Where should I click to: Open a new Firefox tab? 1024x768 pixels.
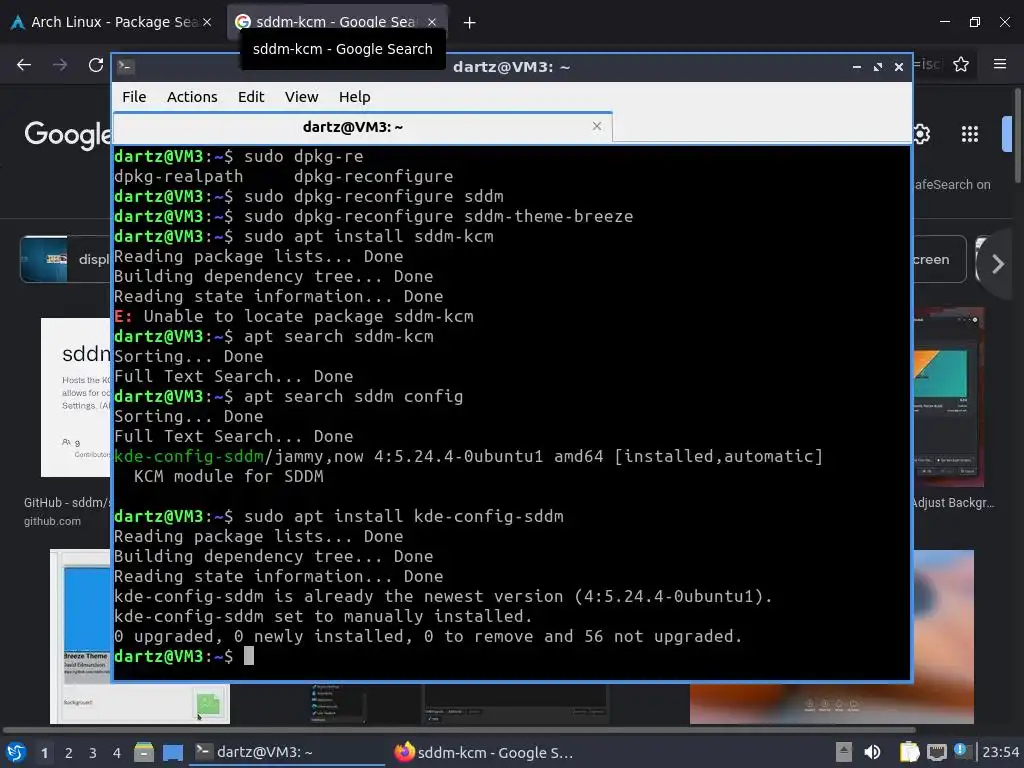[x=469, y=23]
